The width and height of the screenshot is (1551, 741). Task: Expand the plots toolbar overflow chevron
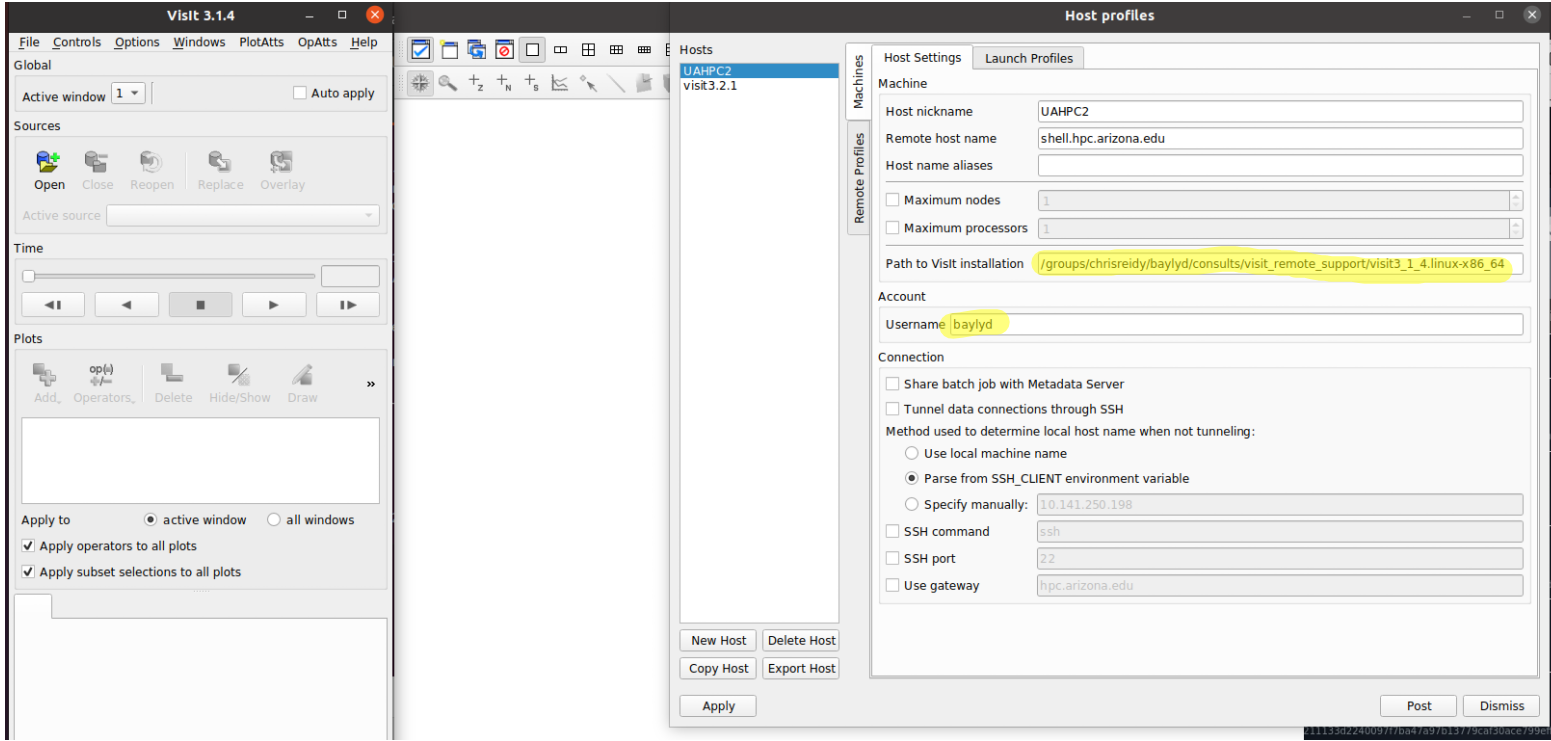[x=371, y=384]
